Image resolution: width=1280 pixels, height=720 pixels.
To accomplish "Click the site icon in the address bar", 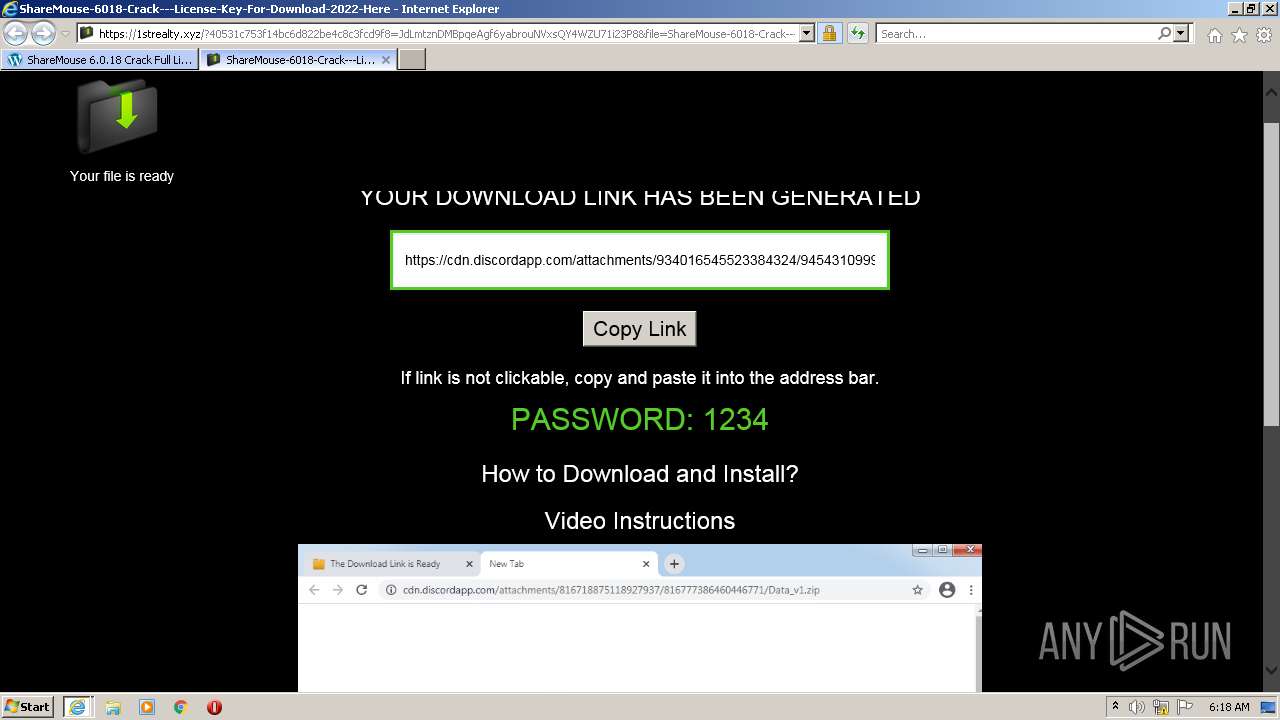I will (x=87, y=33).
